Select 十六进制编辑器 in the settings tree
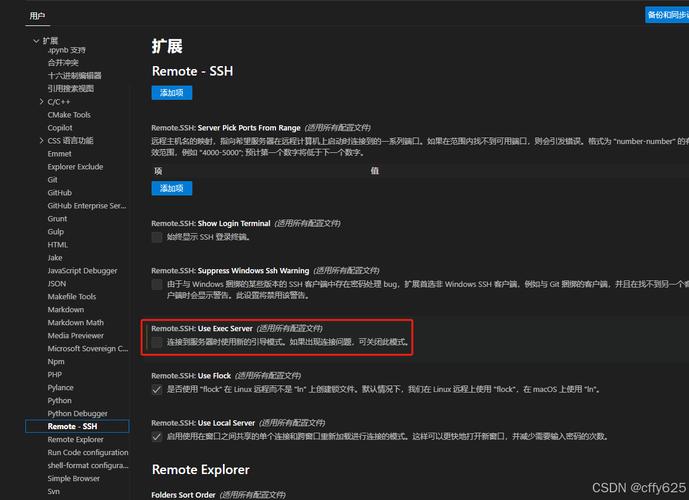The width and height of the screenshot is (689, 500). point(74,76)
